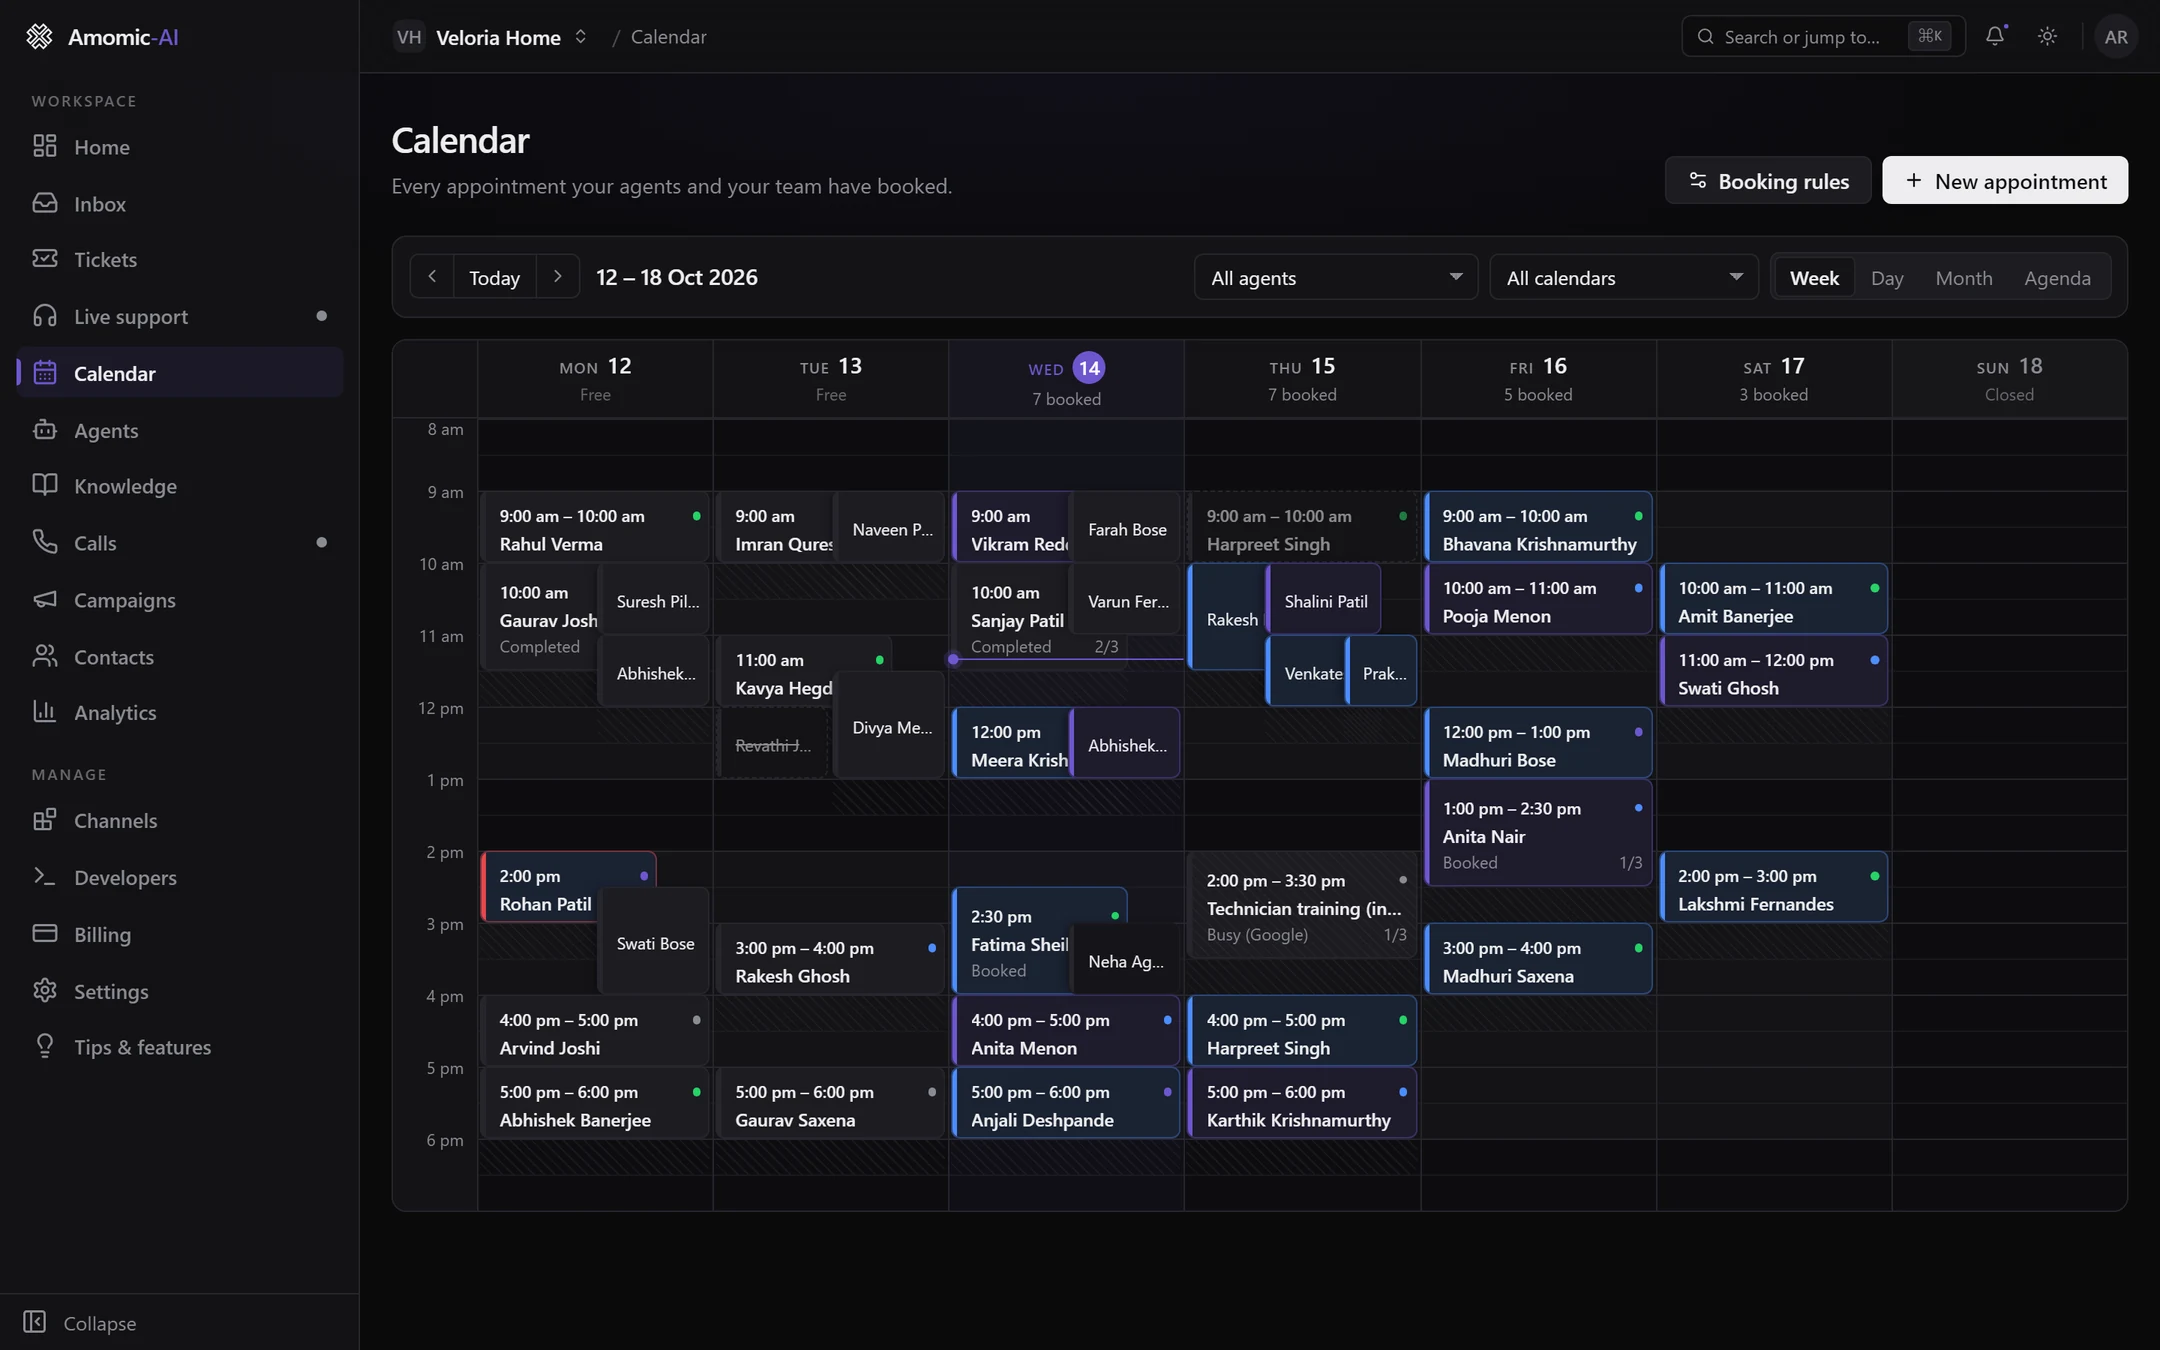Go to the next week

click(x=558, y=277)
